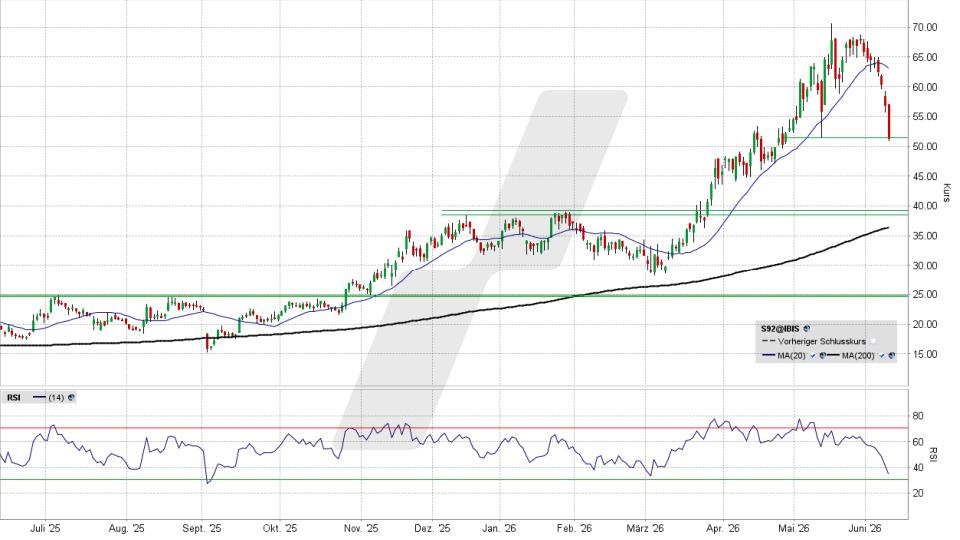Click the Sept. '25 date label
This screenshot has width=960, height=540.
[202, 528]
